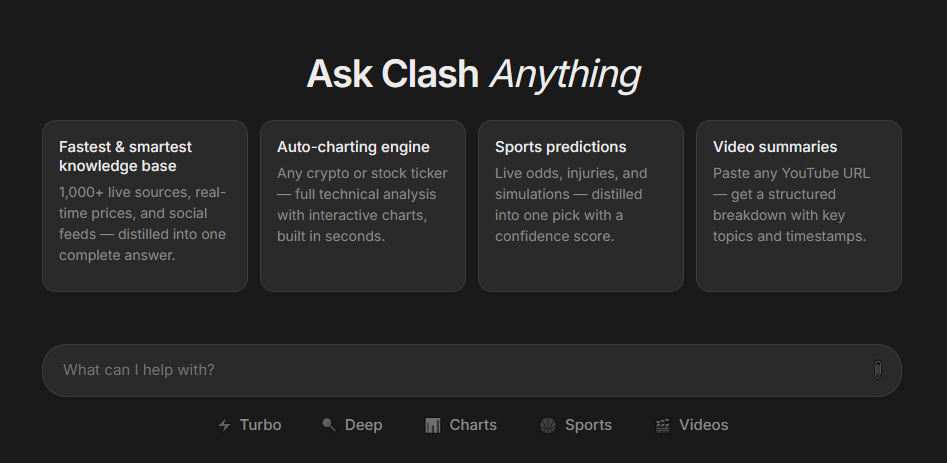Screen dimensions: 947x463
Task: Click the Deep magnifying glass icon
Action: tap(329, 425)
